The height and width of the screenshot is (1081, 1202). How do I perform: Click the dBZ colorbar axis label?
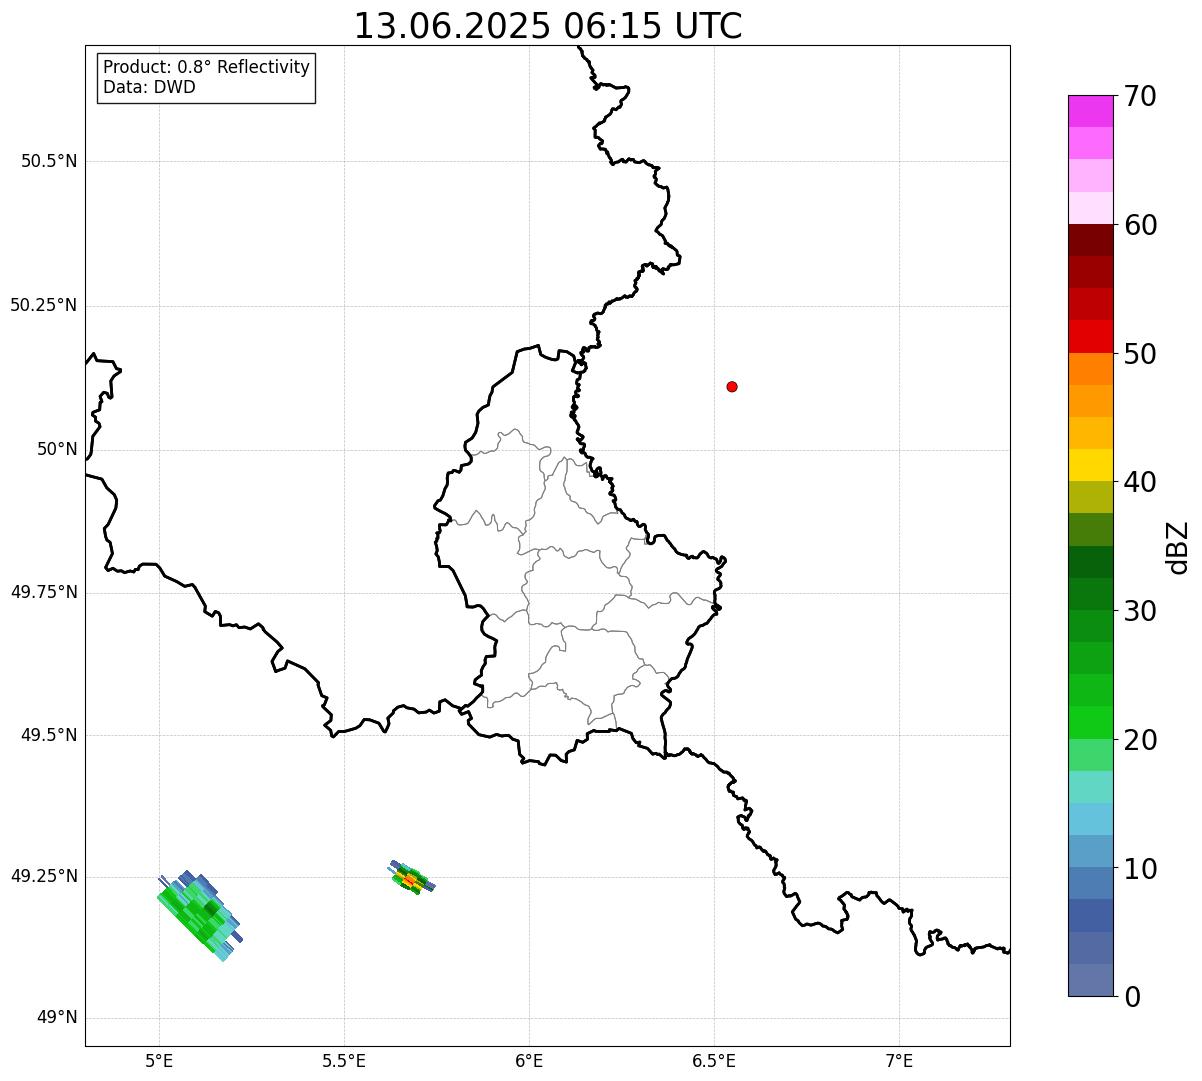[x=1179, y=546]
